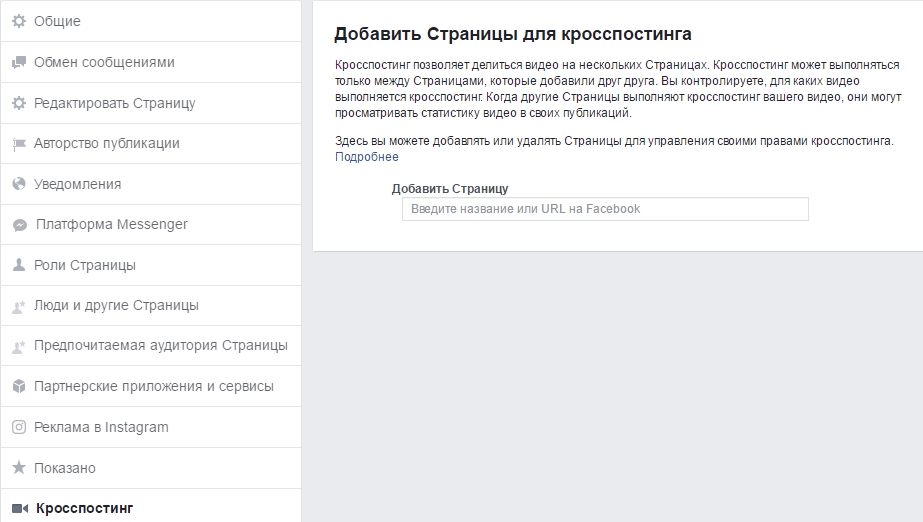Image resolution: width=923 pixels, height=522 pixels.
Task: Click the Messenger icon in the sidebar
Action: (x=19, y=225)
